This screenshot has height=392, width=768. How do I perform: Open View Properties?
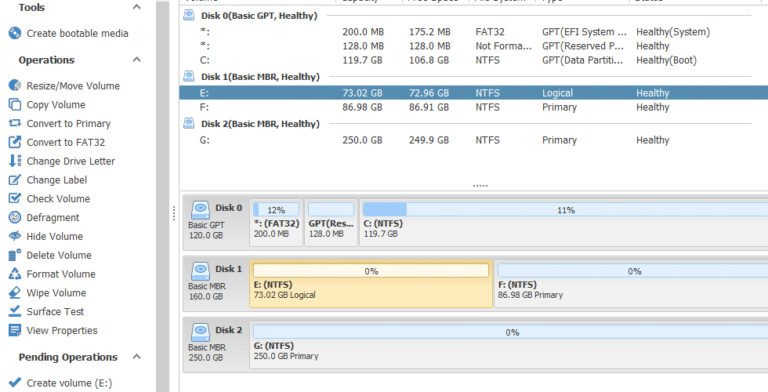tap(62, 330)
